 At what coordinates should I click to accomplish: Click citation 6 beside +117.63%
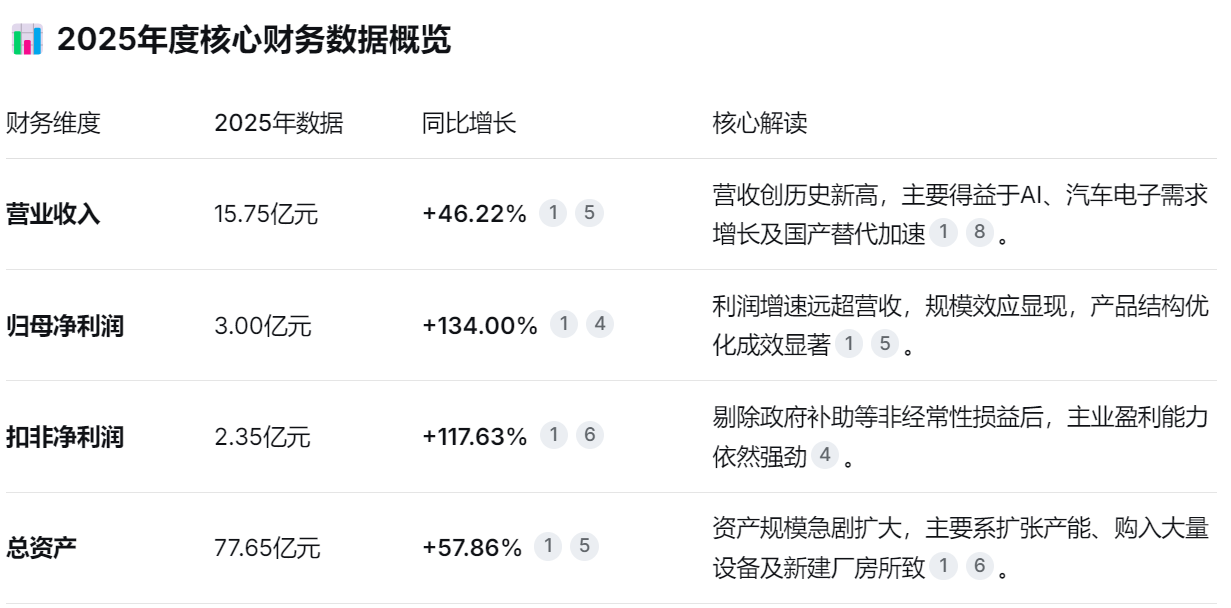pos(590,435)
